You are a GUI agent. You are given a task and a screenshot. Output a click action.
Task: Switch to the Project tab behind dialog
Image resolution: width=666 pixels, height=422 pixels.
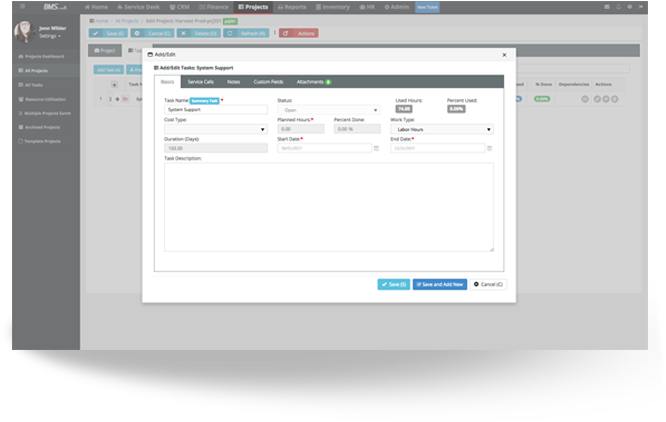[105, 51]
